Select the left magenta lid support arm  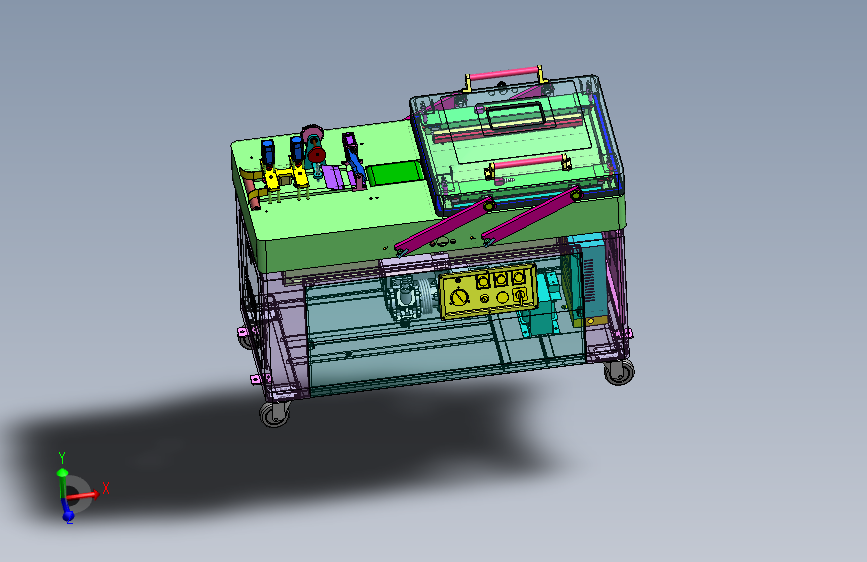(x=444, y=225)
